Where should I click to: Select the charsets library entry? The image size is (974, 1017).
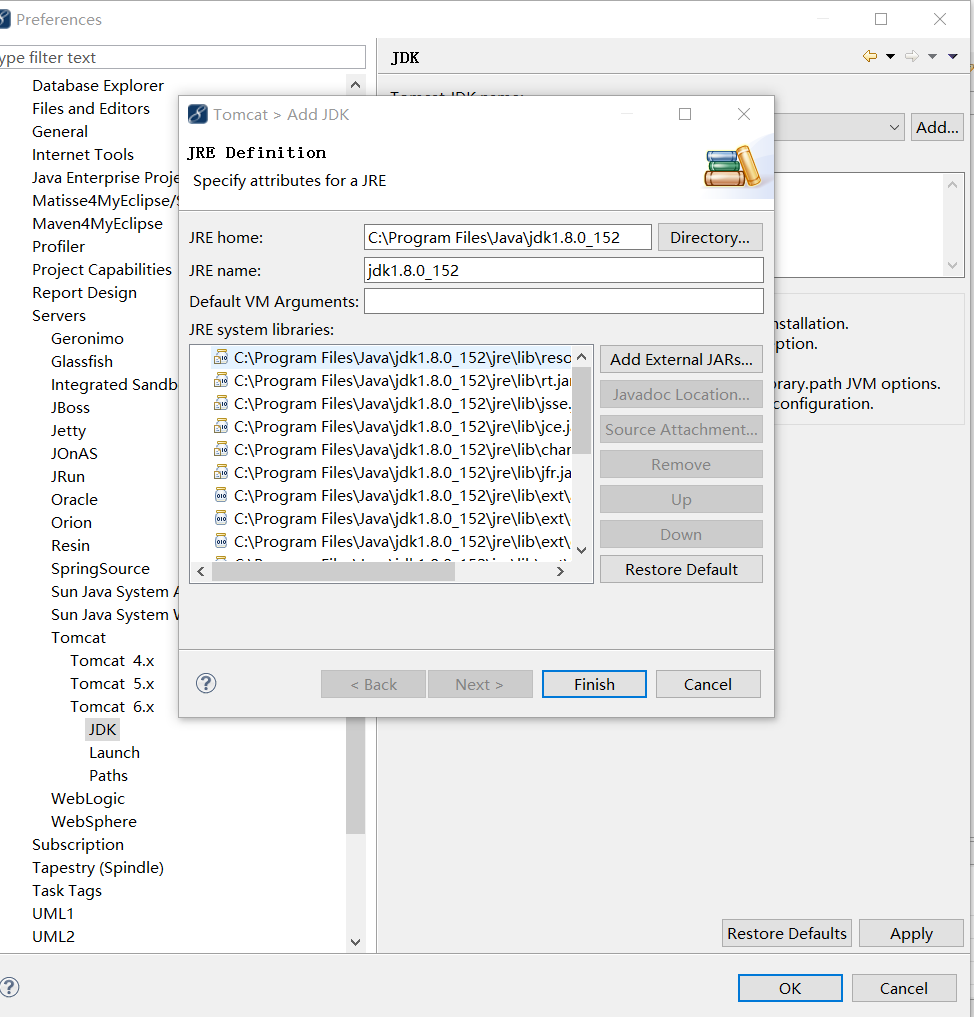click(x=392, y=450)
